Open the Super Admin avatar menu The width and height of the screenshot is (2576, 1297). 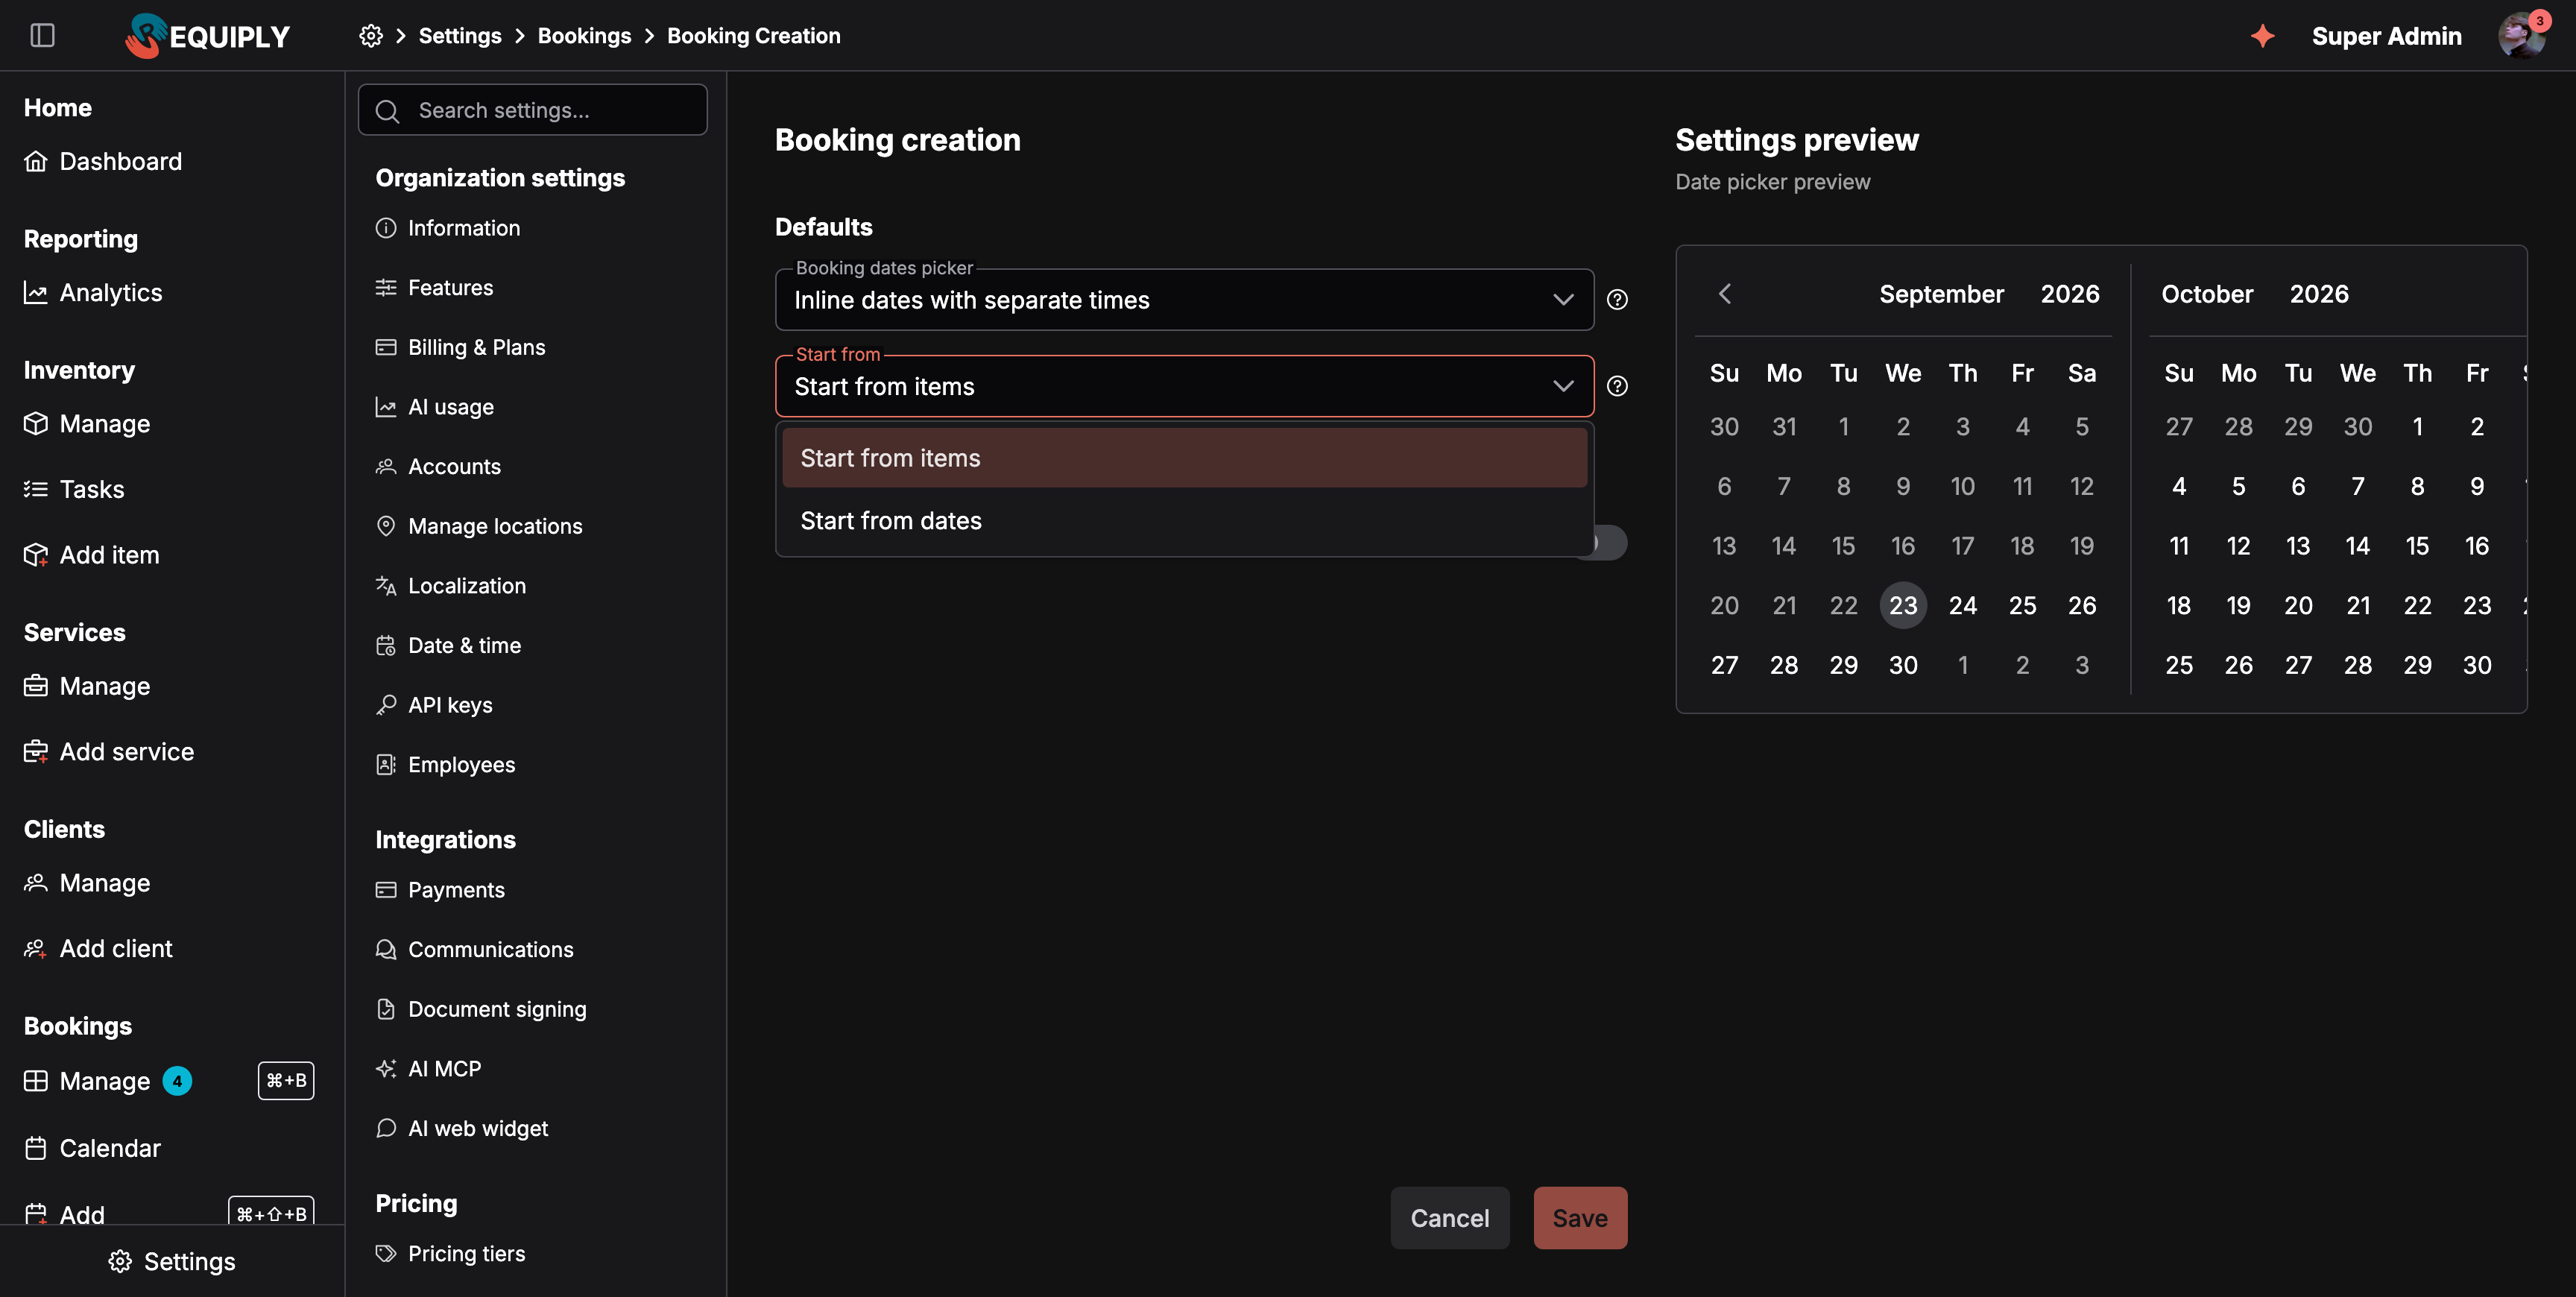pyautogui.click(x=2522, y=36)
